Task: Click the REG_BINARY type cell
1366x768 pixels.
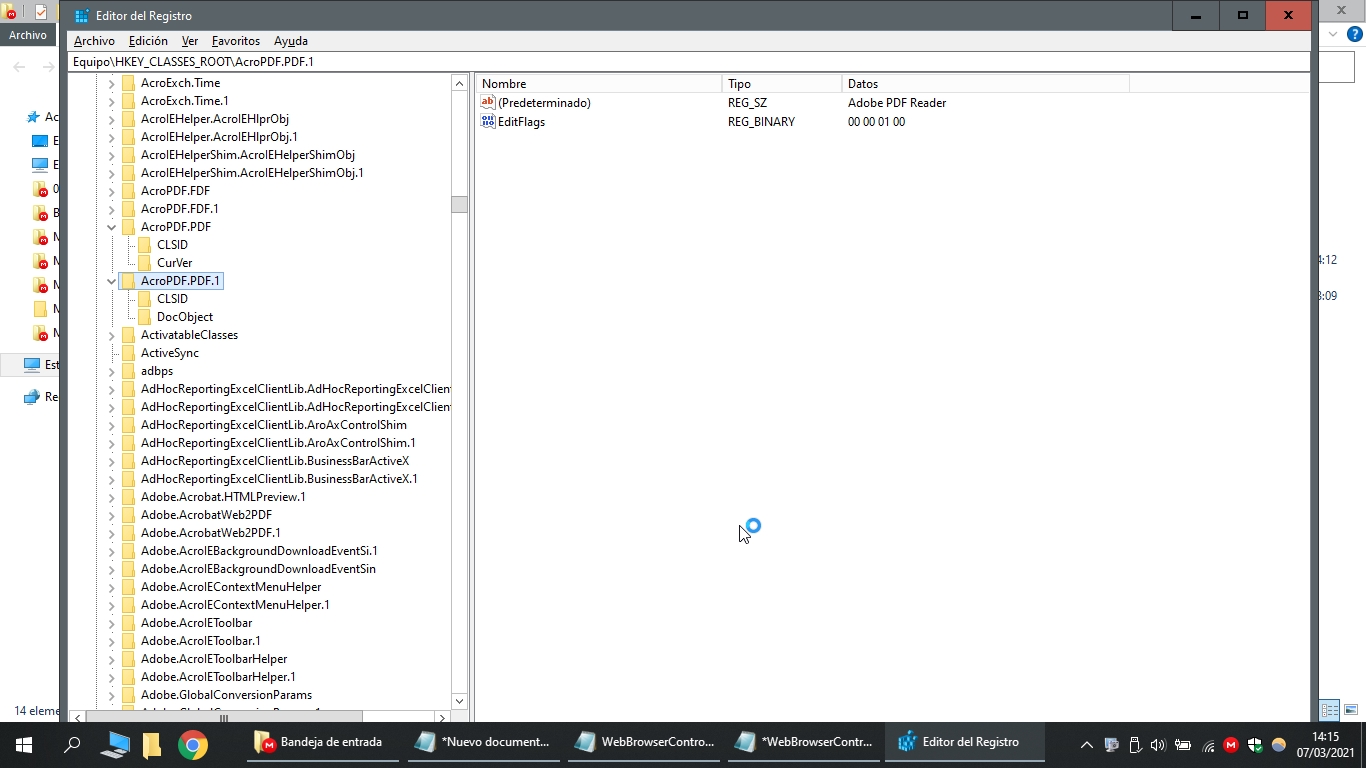Action: 761,122
